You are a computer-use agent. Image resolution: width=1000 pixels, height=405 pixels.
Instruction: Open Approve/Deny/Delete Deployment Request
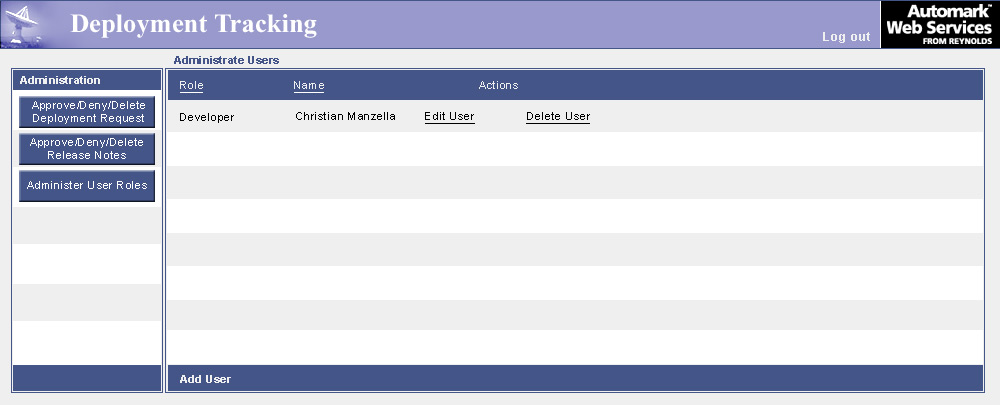click(87, 112)
